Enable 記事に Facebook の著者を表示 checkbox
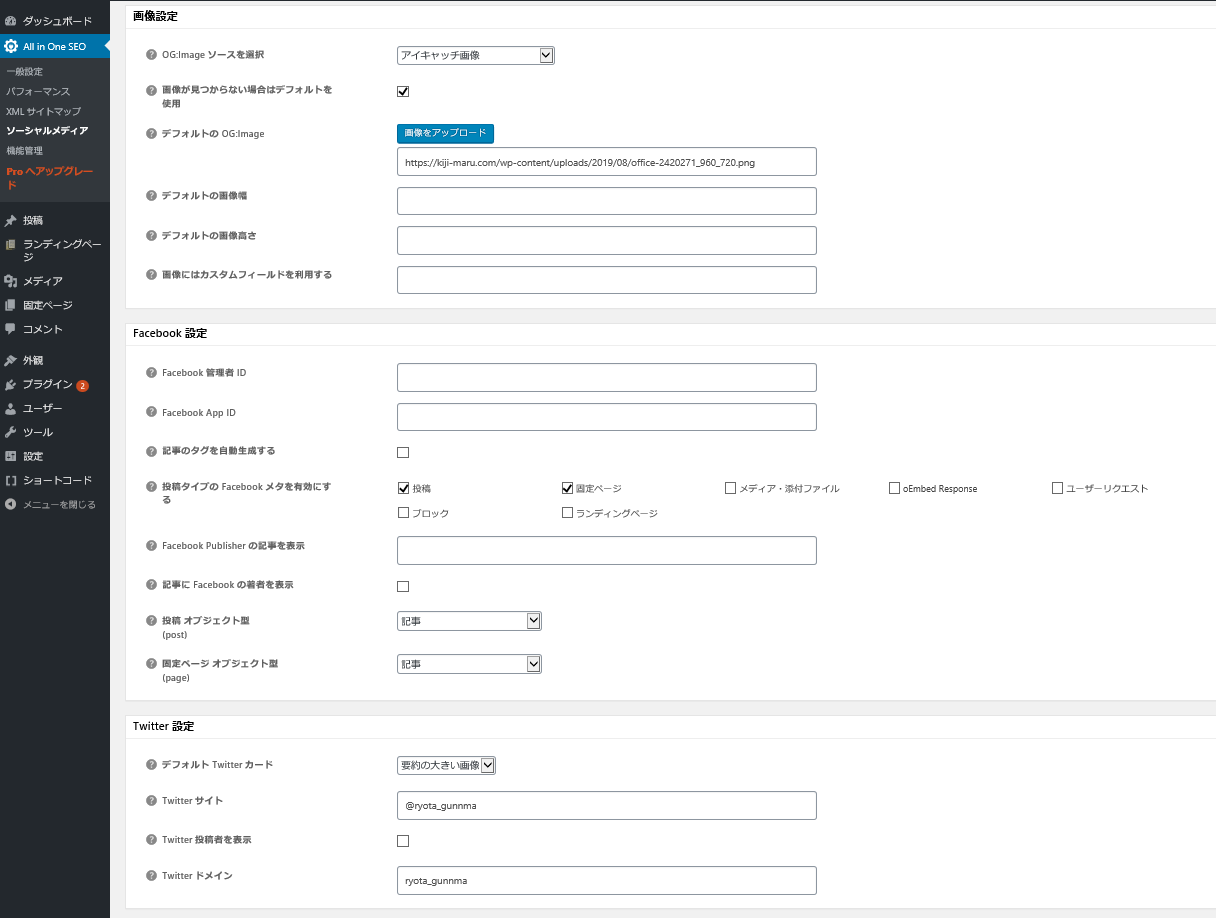The width and height of the screenshot is (1216, 918). (403, 586)
